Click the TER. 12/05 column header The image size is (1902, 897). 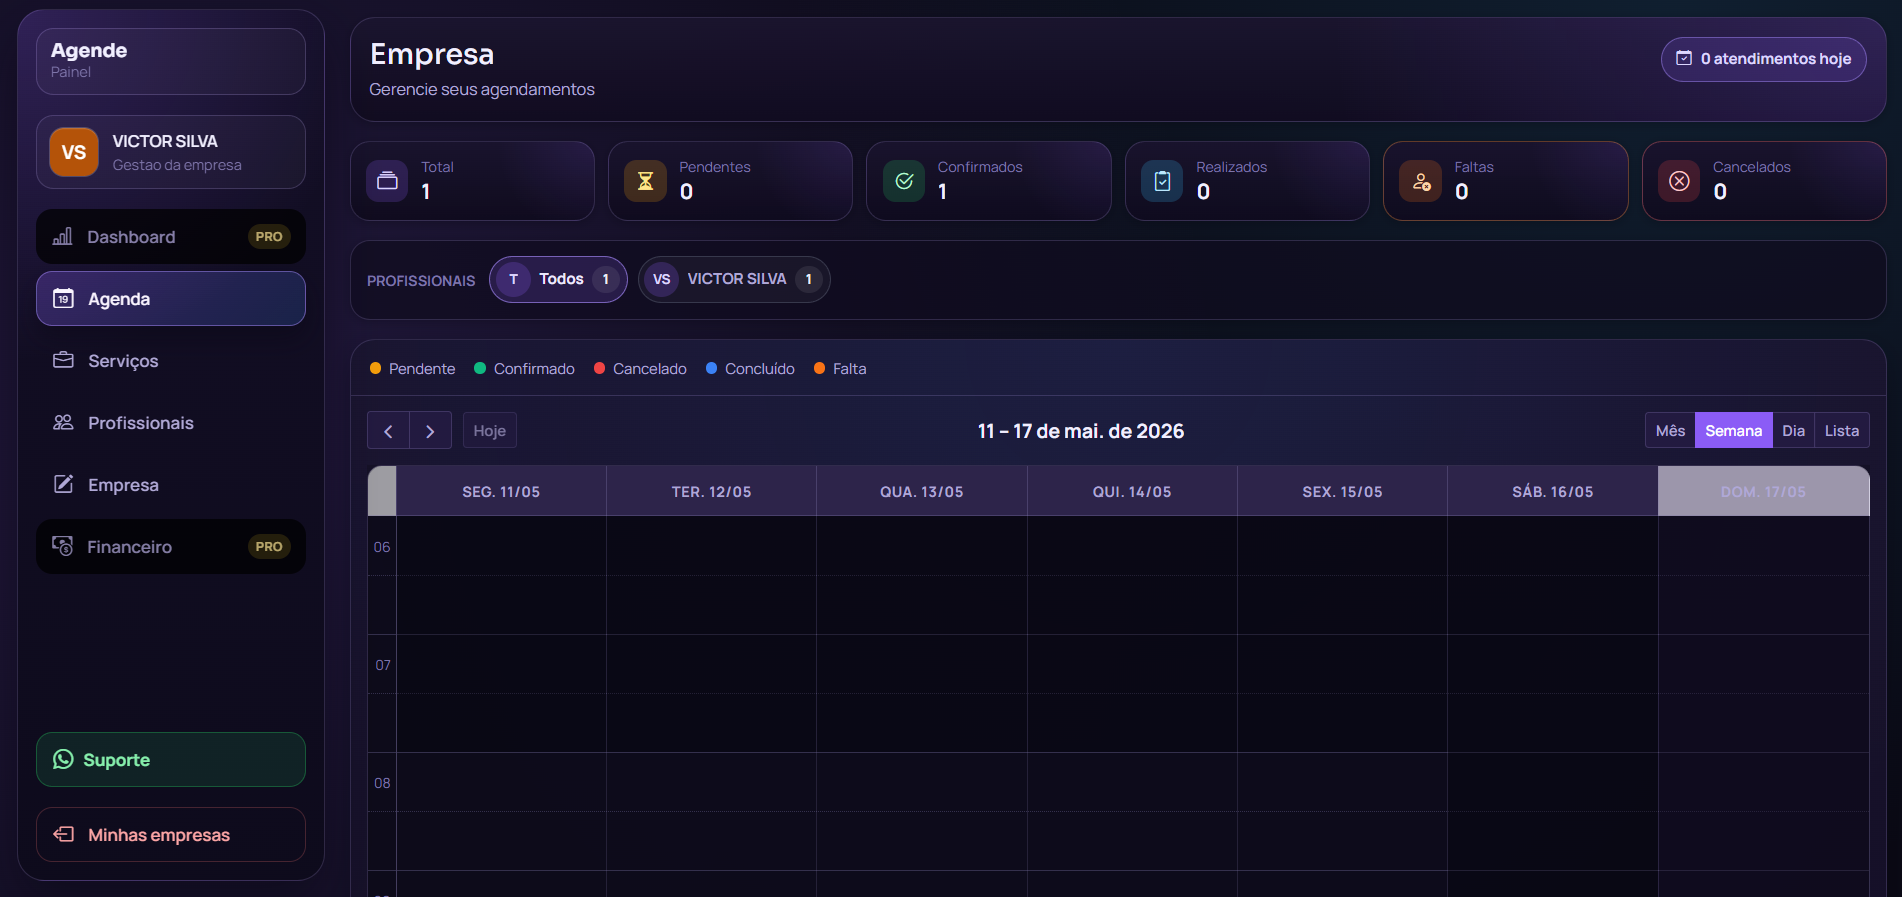point(711,491)
